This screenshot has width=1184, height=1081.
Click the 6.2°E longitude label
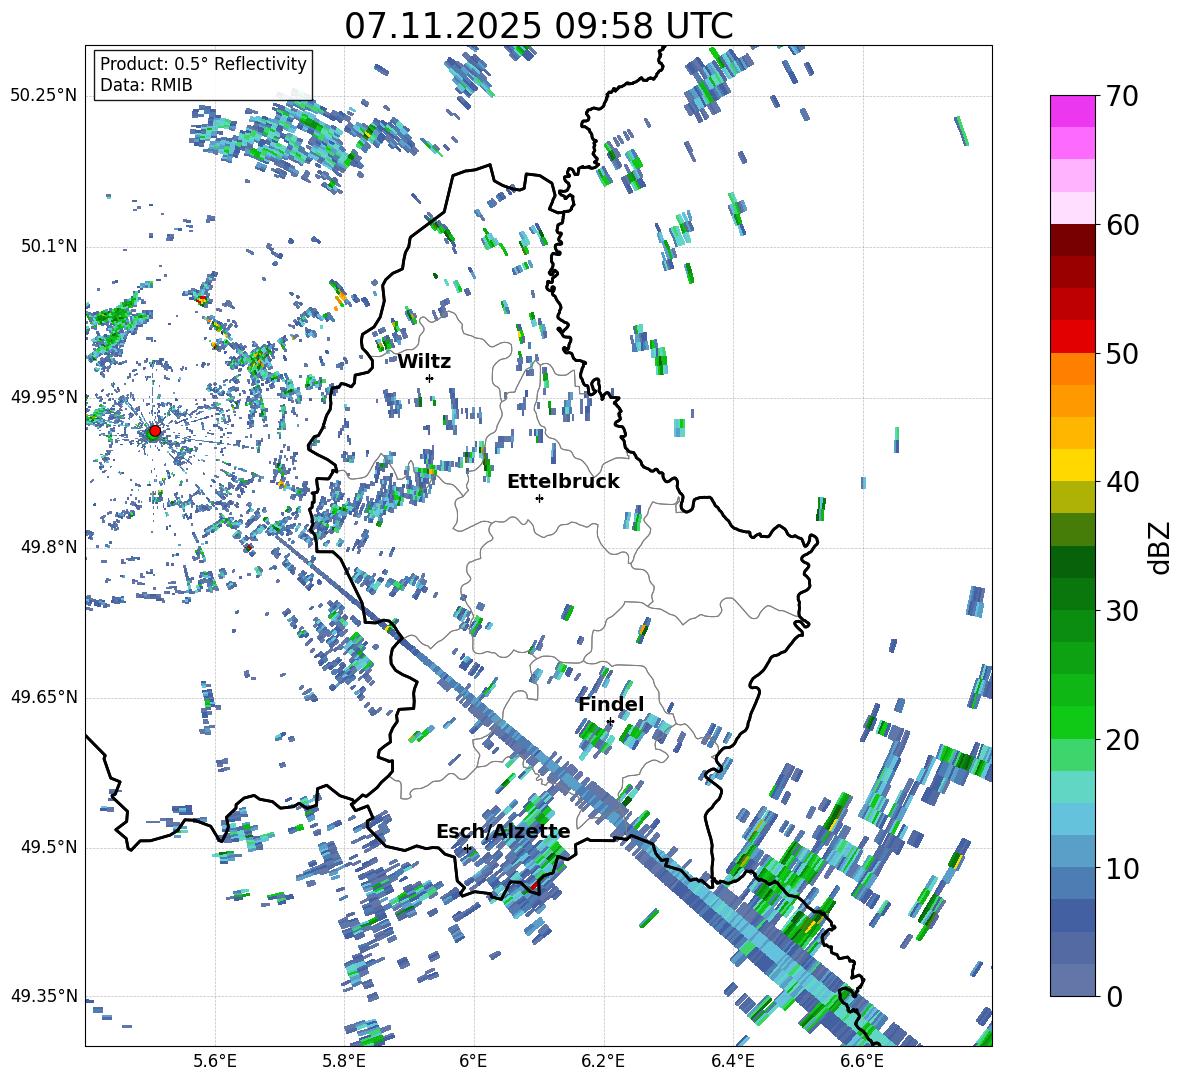[x=603, y=1061]
